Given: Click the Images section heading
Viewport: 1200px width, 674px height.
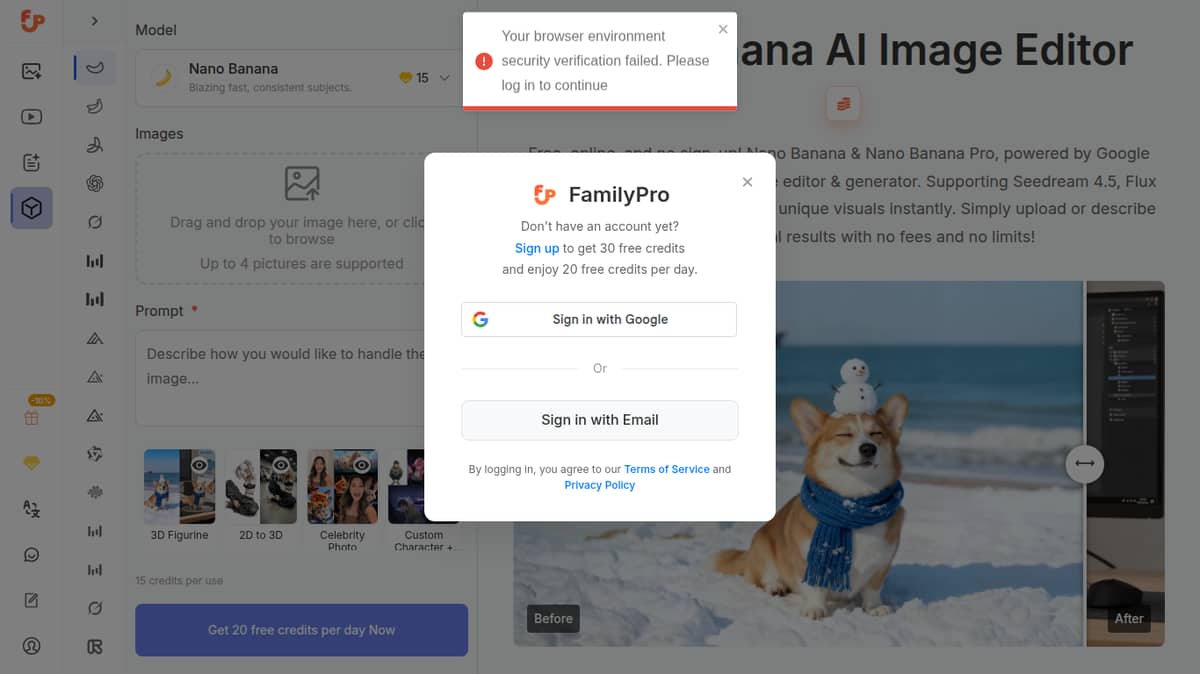Looking at the screenshot, I should click(x=159, y=133).
